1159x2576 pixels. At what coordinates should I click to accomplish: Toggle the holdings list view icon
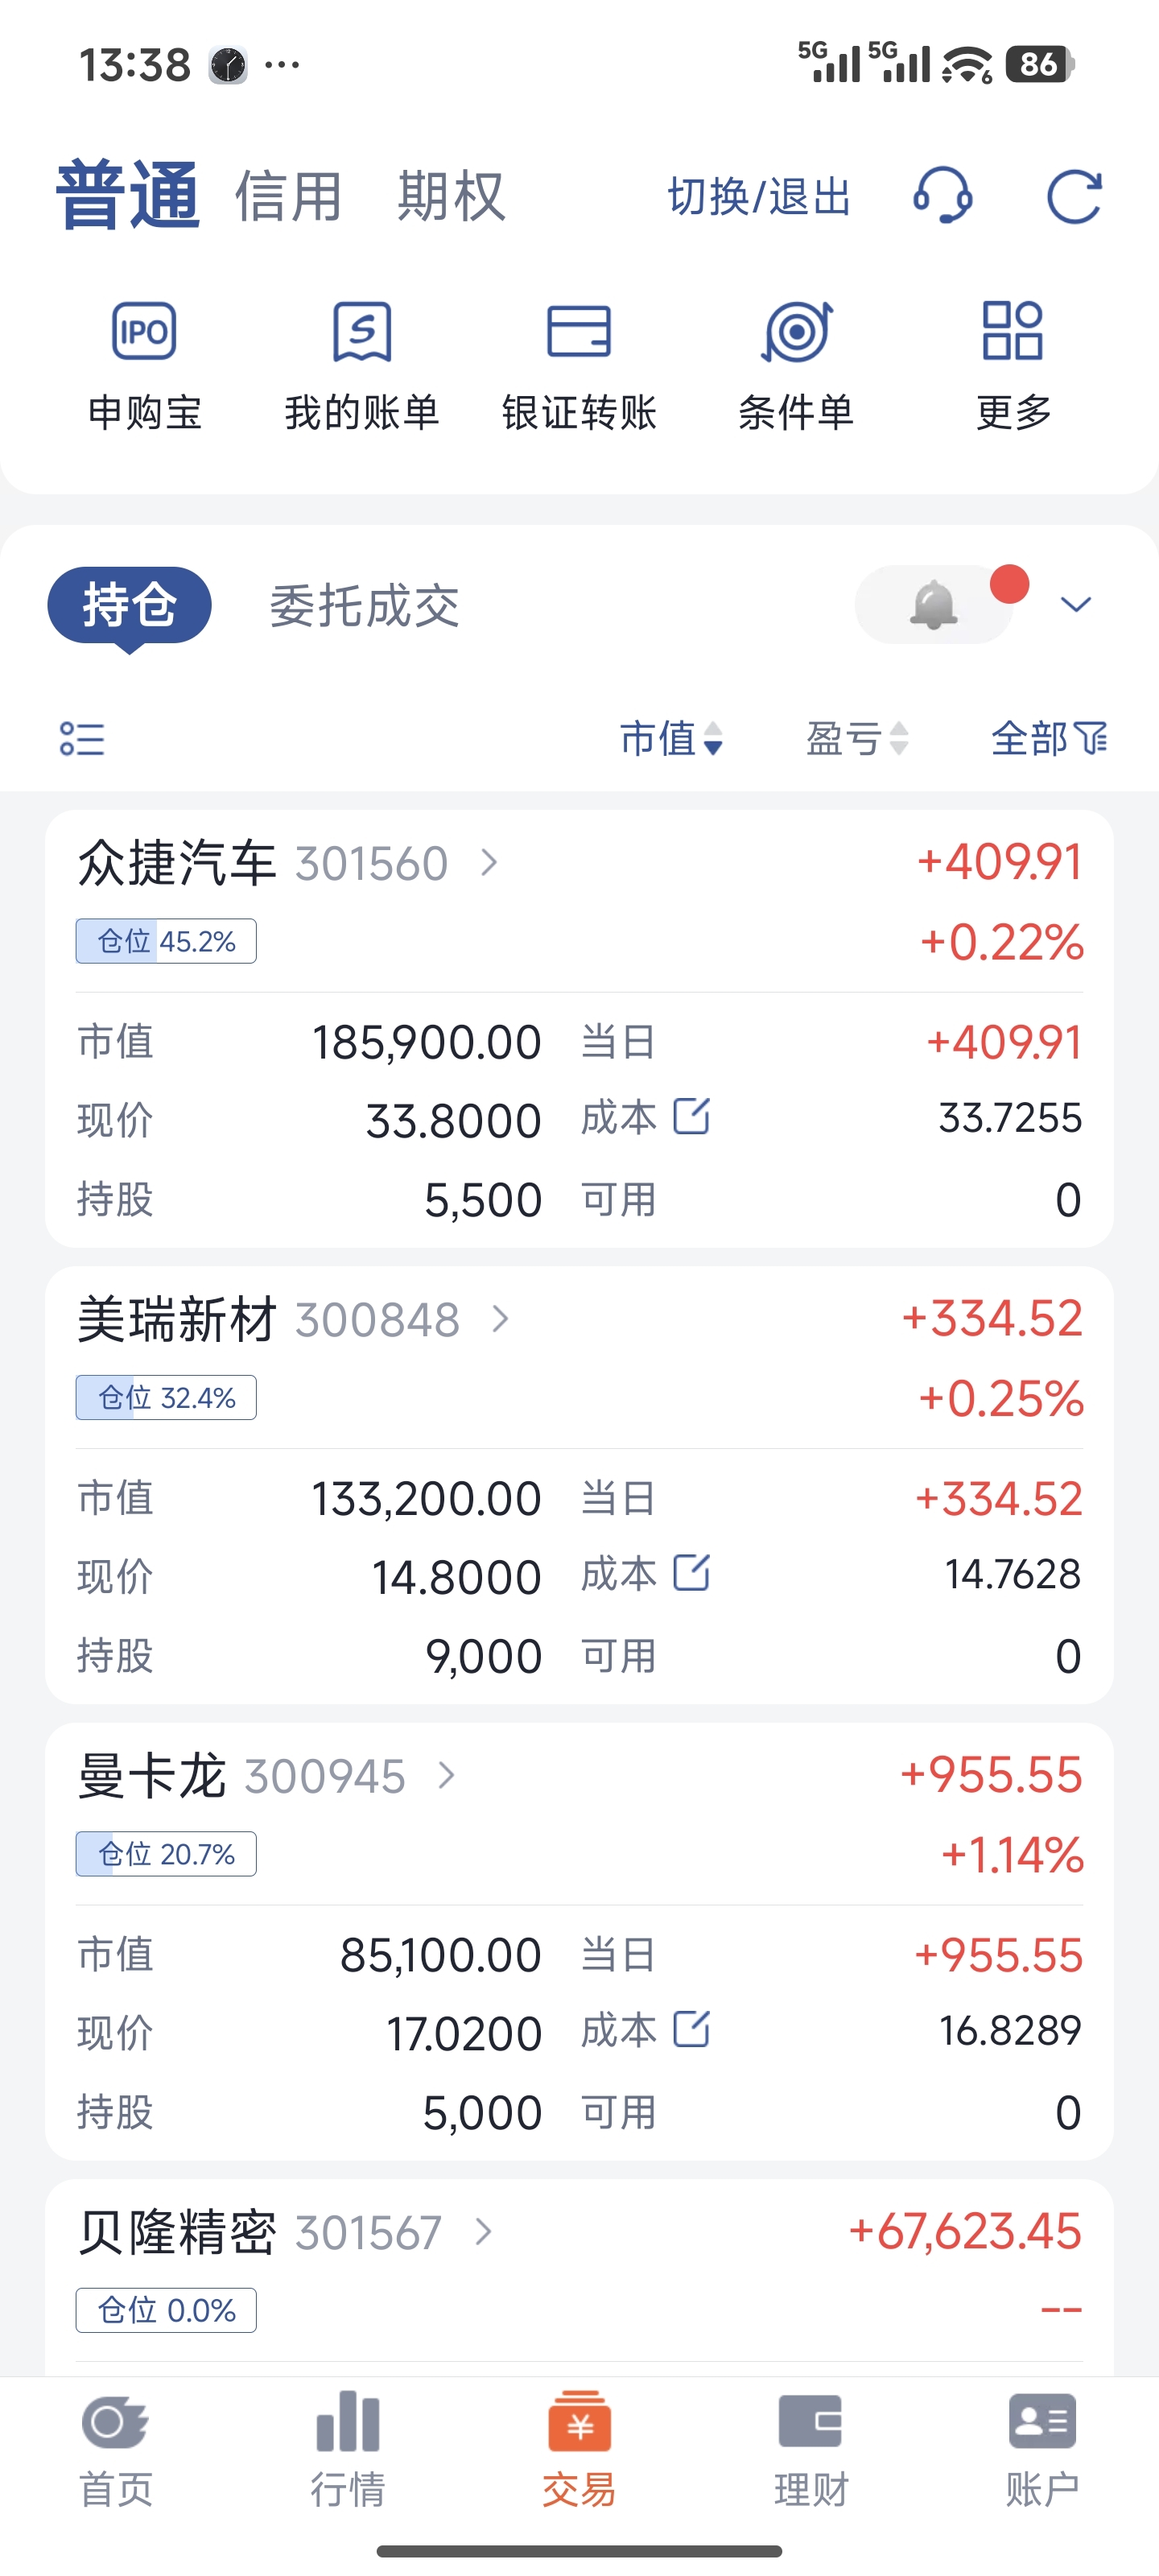click(x=82, y=739)
